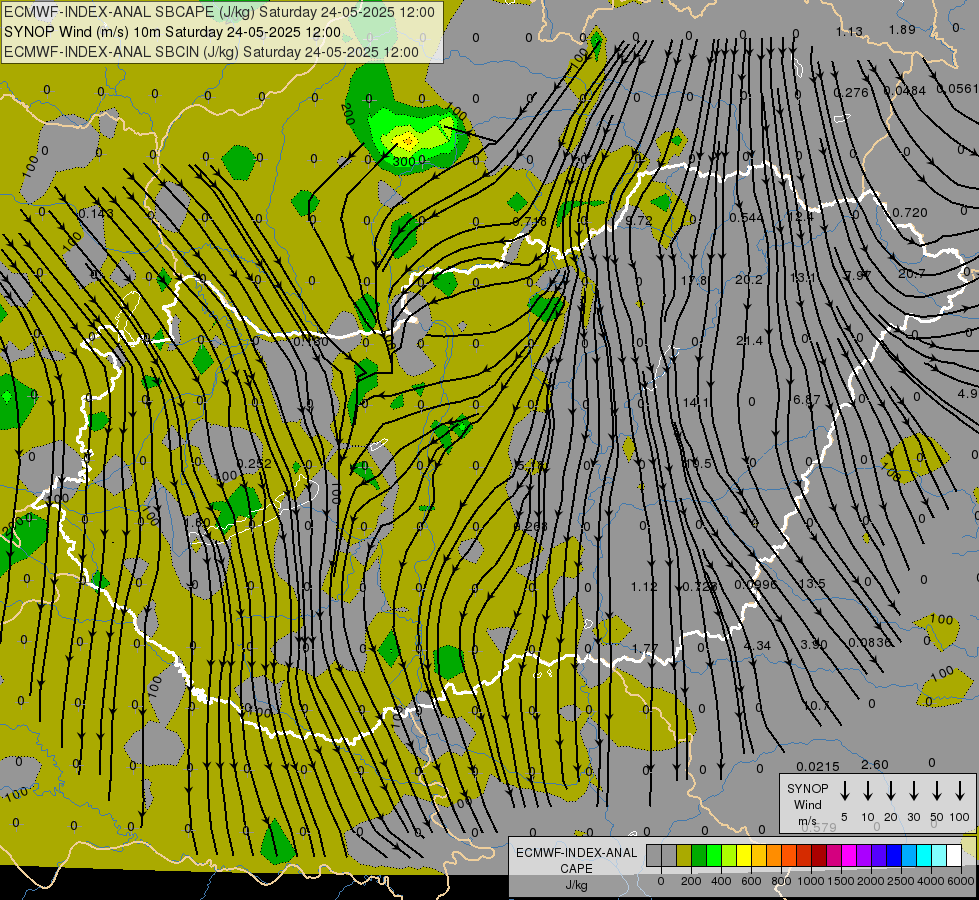The width and height of the screenshot is (979, 900).
Task: Click the 100 m/s wind arrow in the legend
Action: (960, 791)
